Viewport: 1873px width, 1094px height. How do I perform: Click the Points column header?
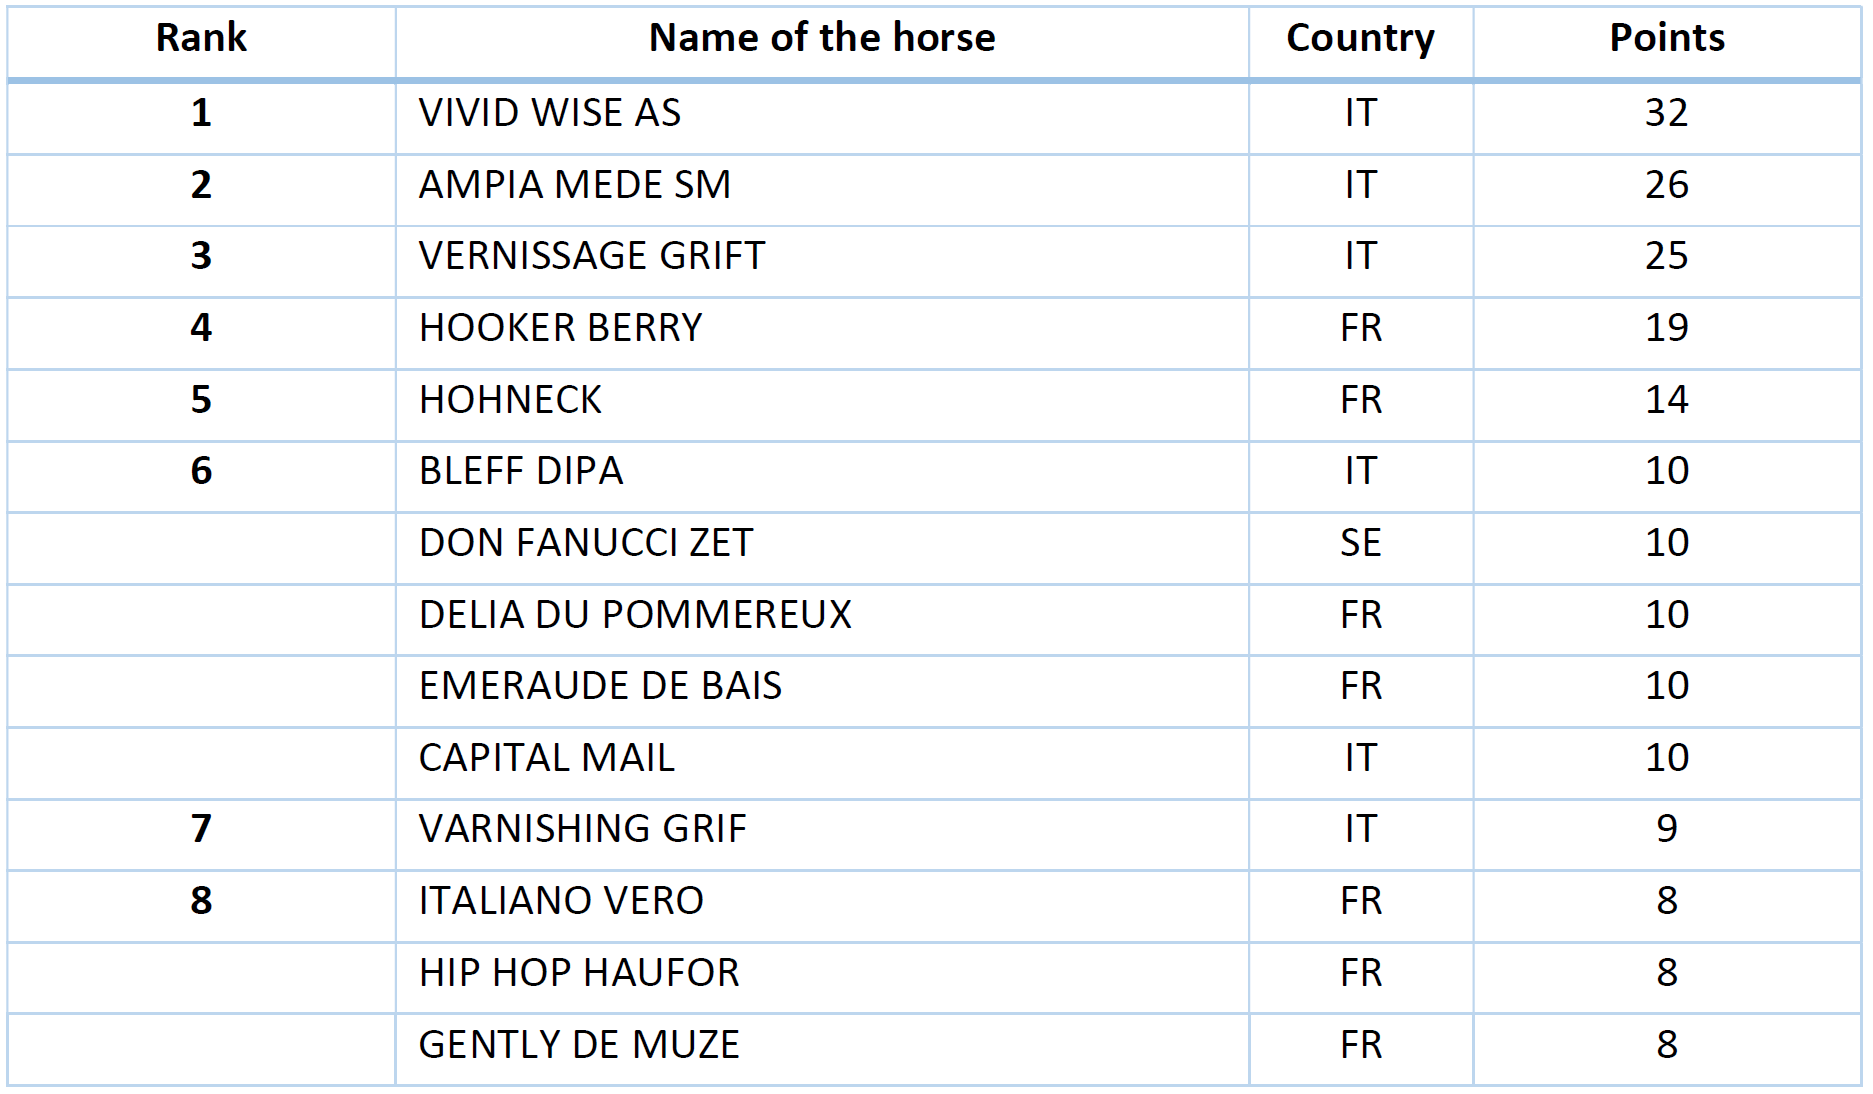coord(1666,38)
